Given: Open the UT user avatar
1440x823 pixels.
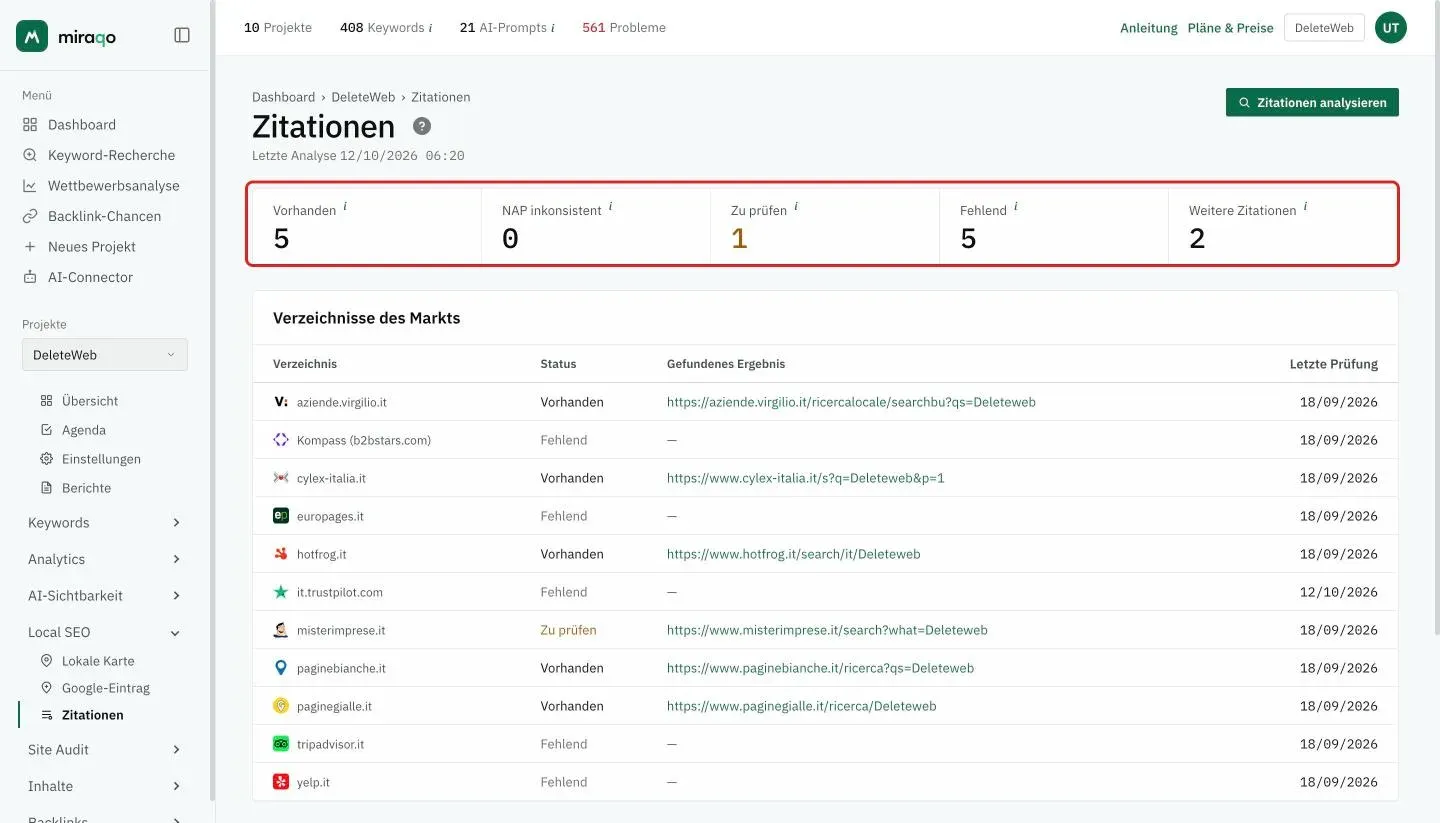Looking at the screenshot, I should pyautogui.click(x=1390, y=28).
